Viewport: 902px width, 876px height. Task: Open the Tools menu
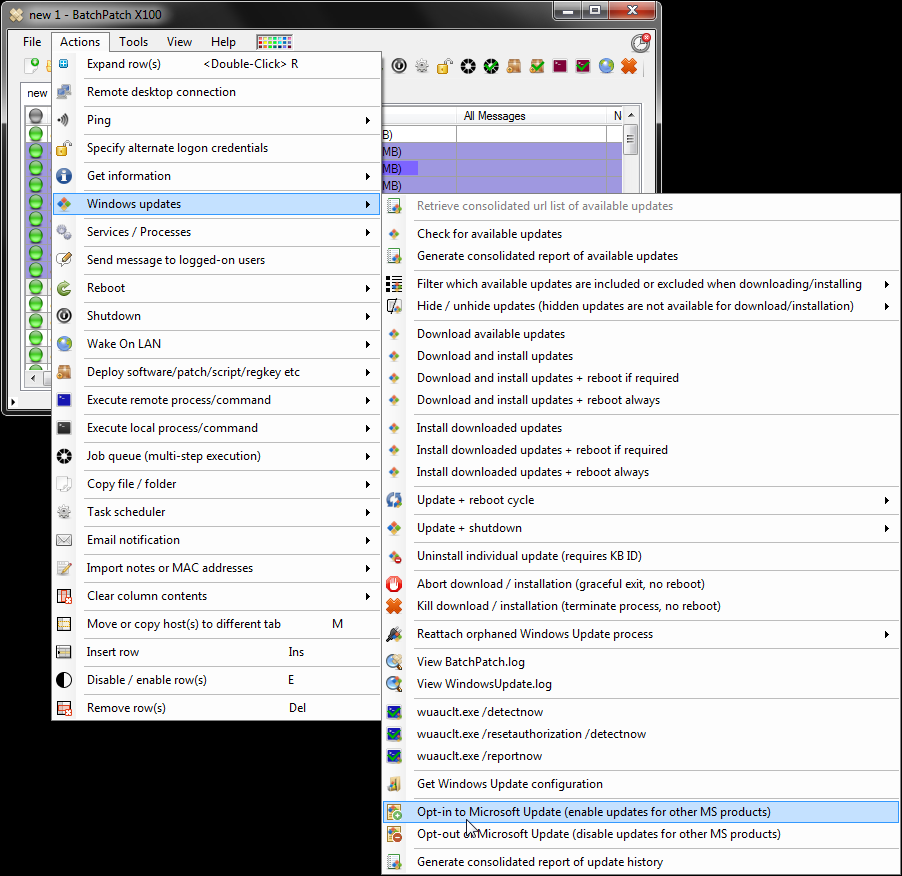pyautogui.click(x=133, y=42)
